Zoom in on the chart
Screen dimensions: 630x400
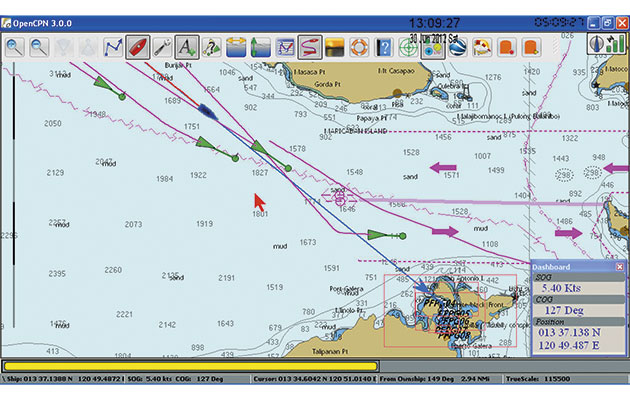click(x=15, y=47)
